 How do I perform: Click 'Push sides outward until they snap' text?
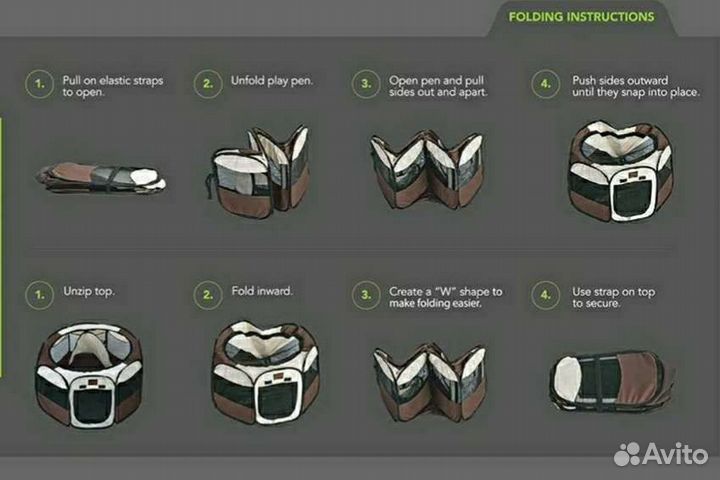(x=636, y=86)
